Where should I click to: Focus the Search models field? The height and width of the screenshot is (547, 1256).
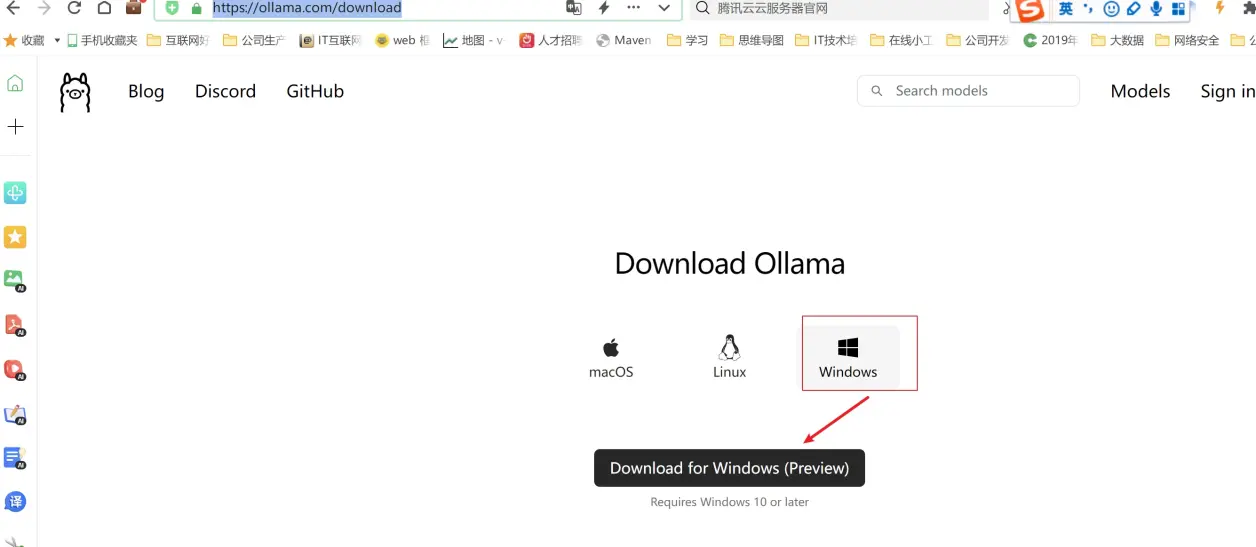coord(968,91)
